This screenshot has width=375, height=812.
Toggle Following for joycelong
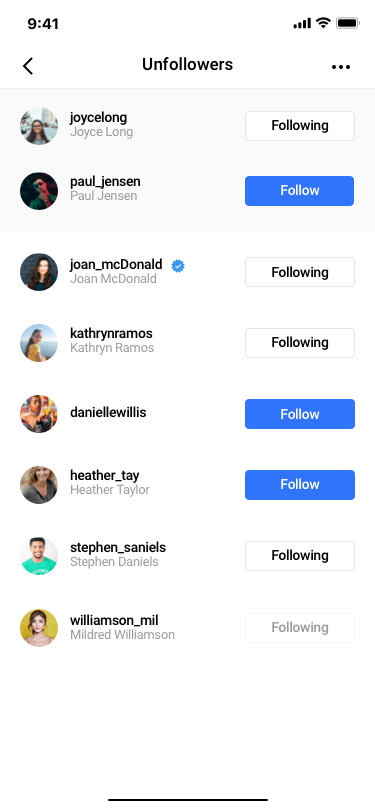(300, 126)
